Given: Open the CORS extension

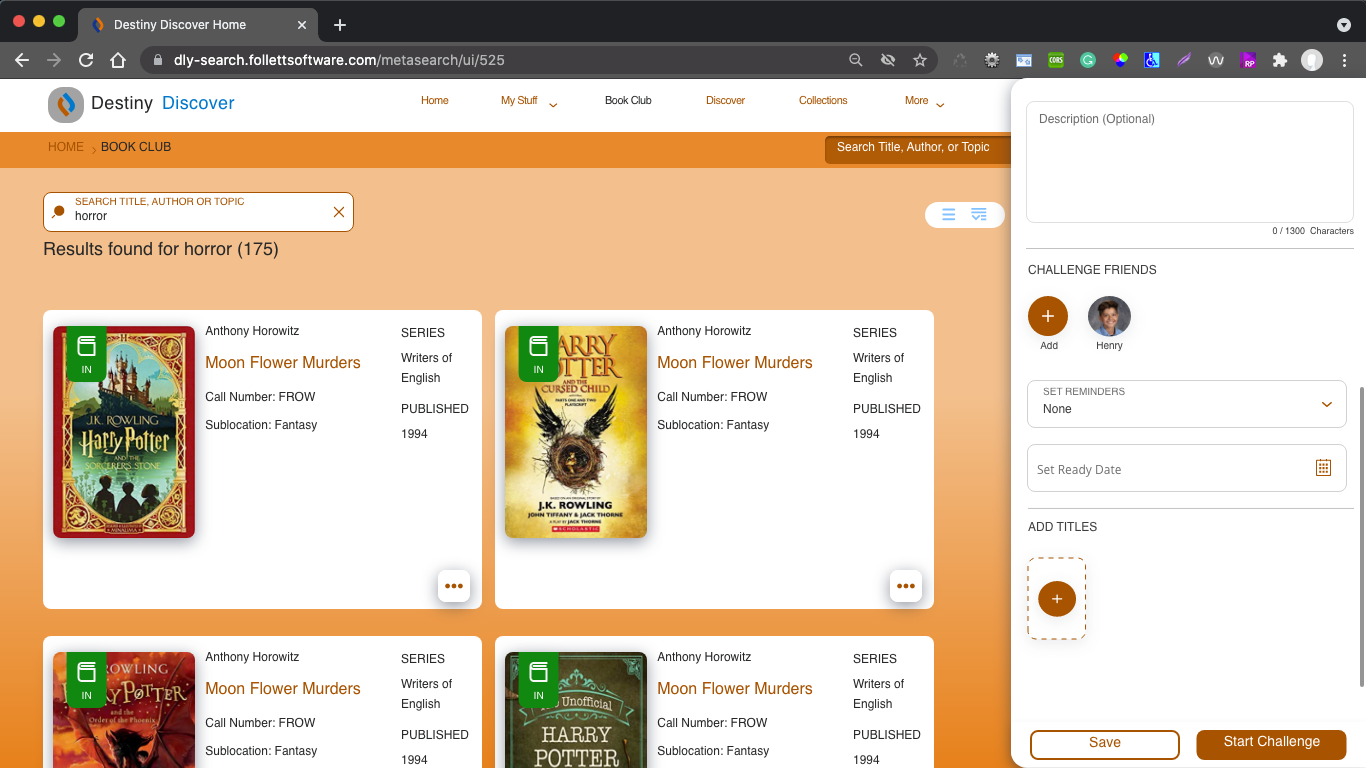Looking at the screenshot, I should point(1056,60).
